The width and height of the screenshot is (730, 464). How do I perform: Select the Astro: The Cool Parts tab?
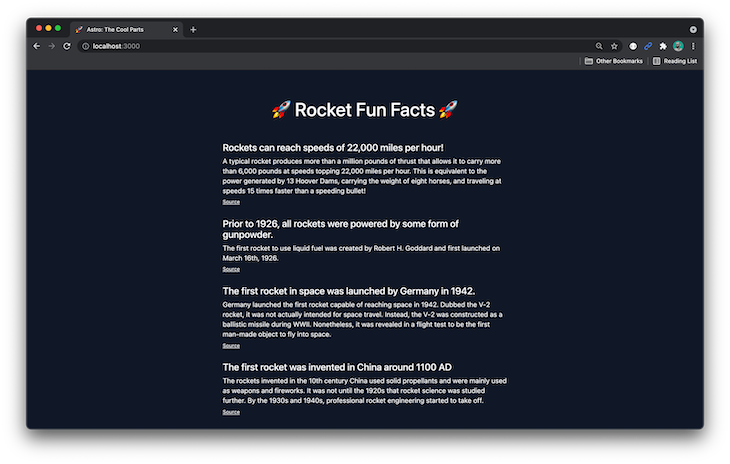tap(127, 29)
